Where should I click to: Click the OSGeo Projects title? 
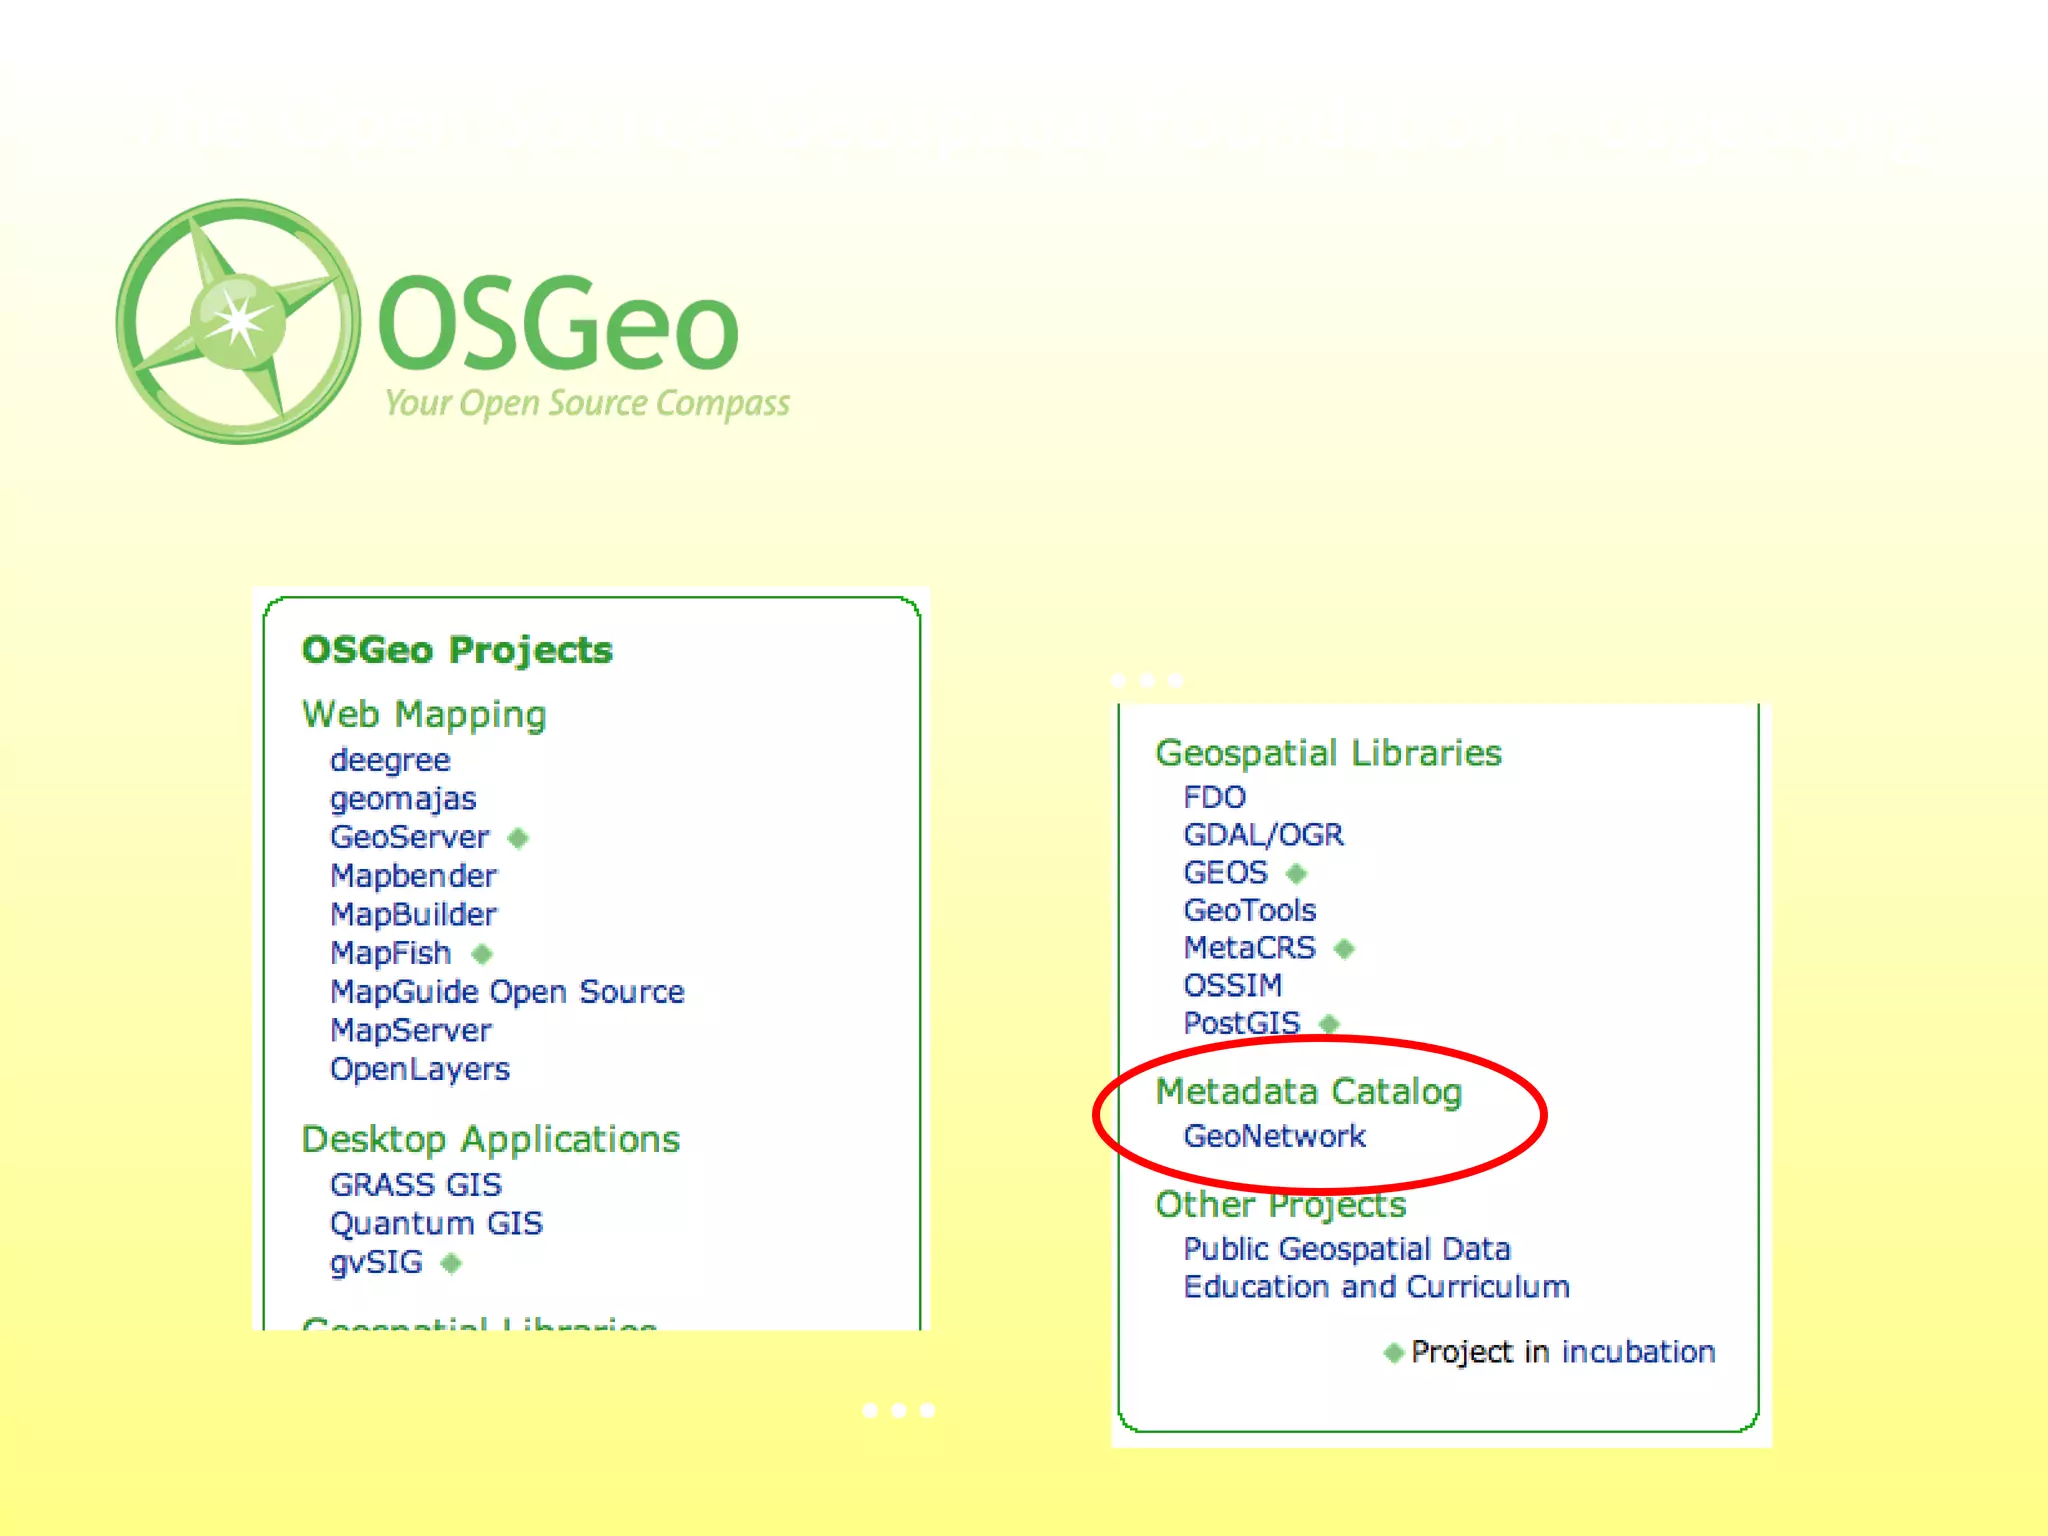coord(457,650)
